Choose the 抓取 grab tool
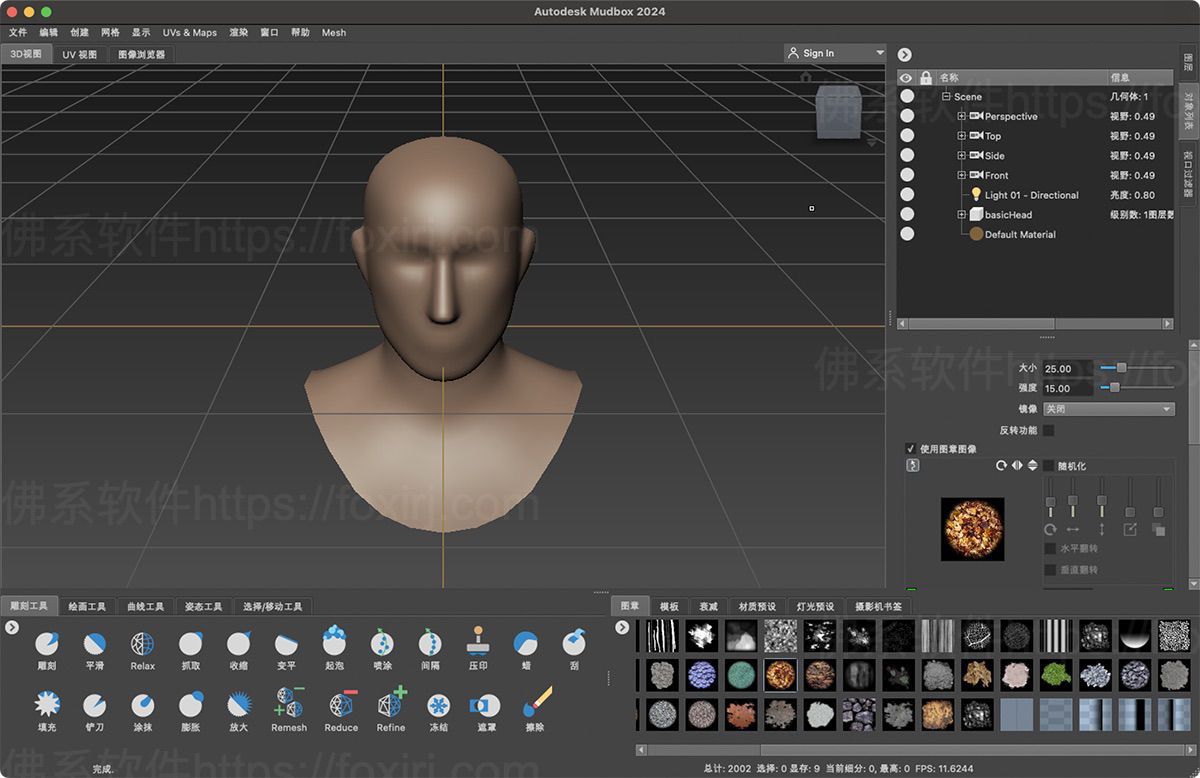1200x778 pixels. tap(190, 643)
